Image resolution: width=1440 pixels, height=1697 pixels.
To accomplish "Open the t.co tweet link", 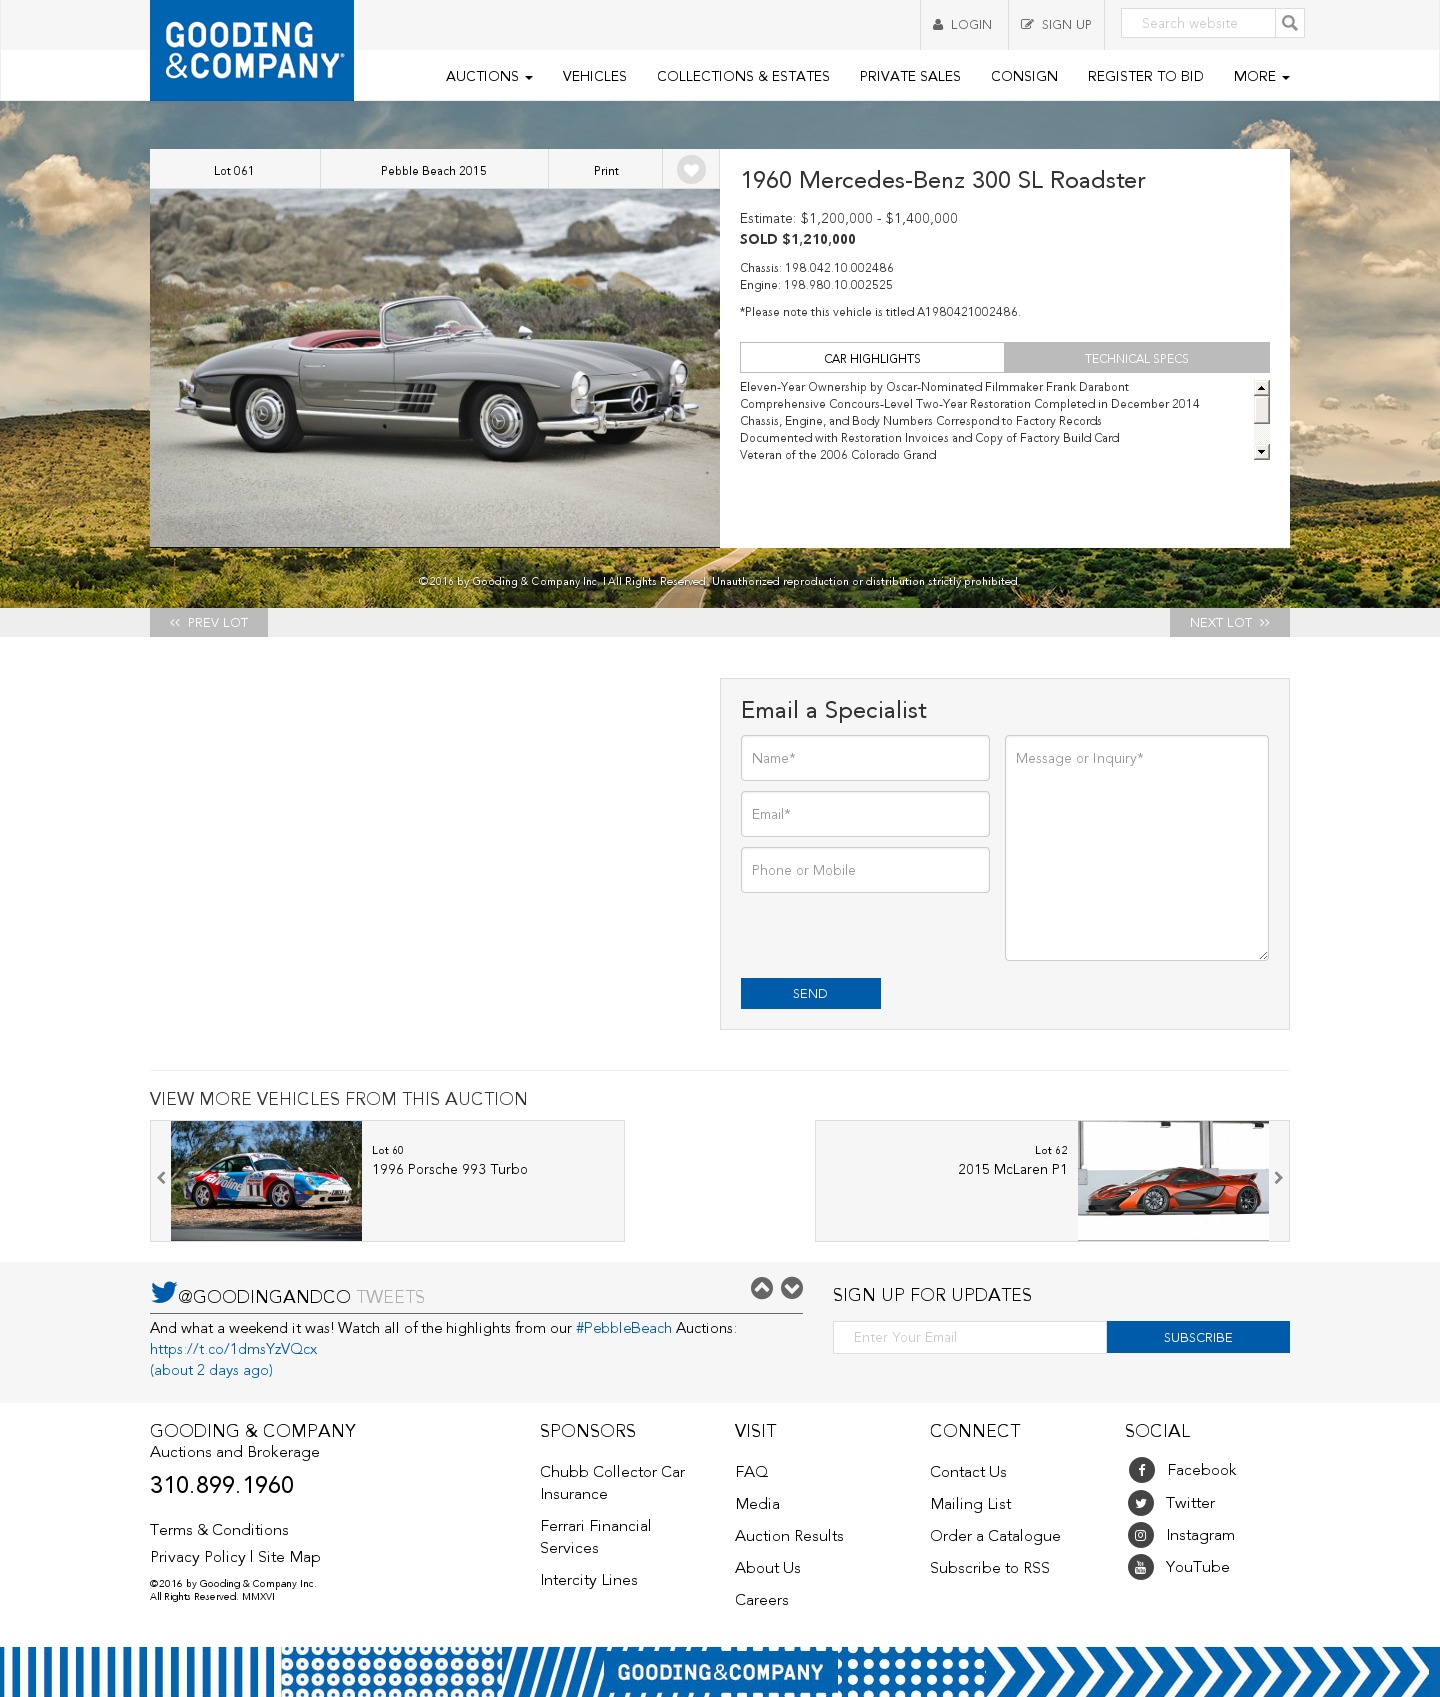I will pos(234,1349).
